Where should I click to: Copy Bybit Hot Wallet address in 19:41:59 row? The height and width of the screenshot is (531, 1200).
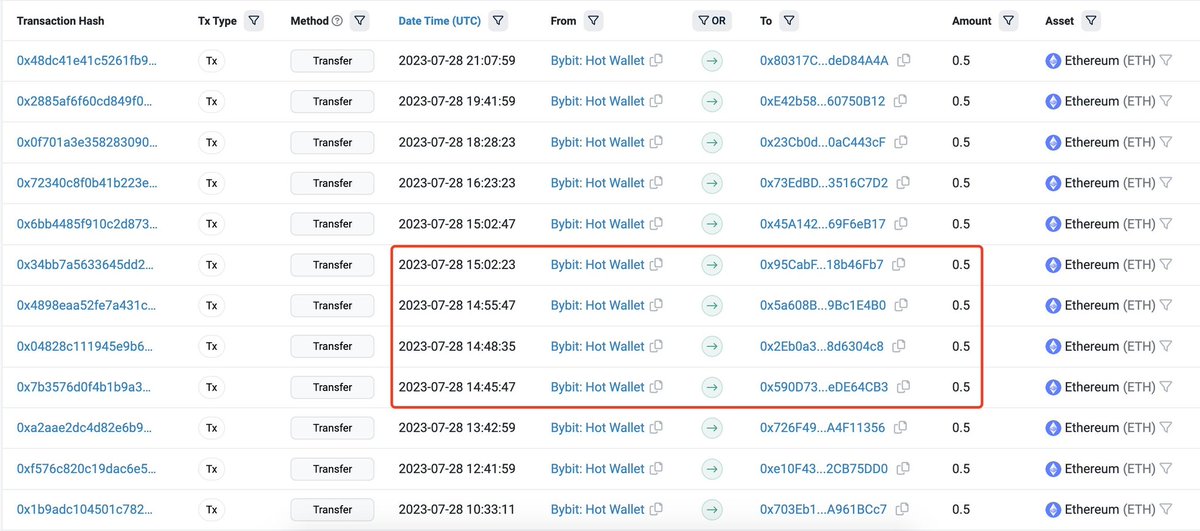[657, 101]
